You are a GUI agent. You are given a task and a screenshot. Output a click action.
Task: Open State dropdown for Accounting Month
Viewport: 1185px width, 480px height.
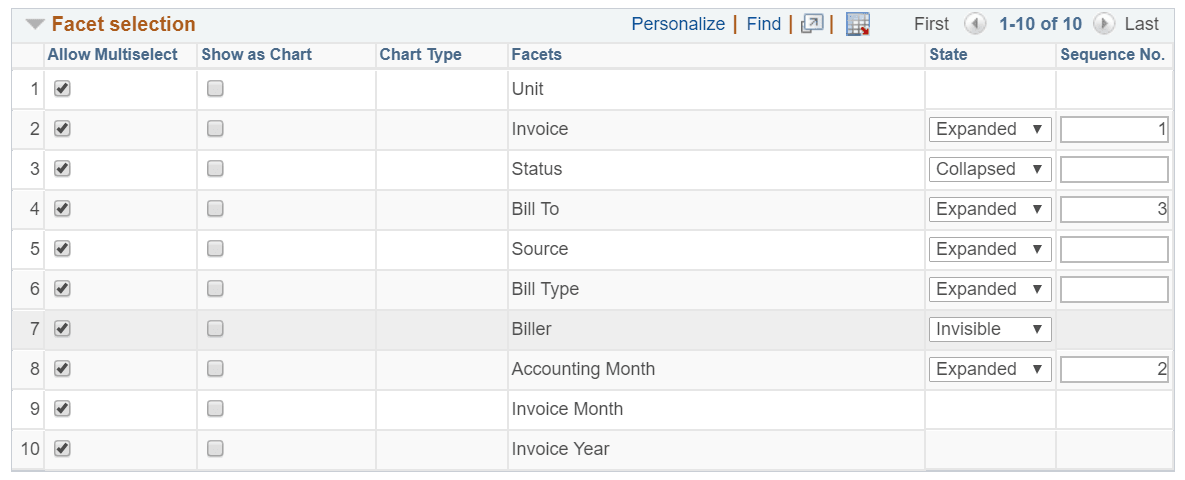coord(990,369)
